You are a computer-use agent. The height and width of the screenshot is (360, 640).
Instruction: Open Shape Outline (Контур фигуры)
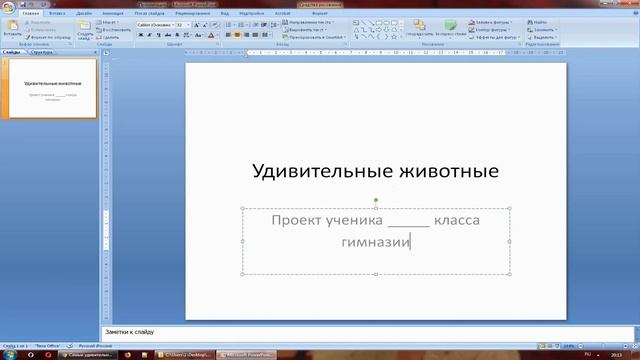tap(489, 30)
